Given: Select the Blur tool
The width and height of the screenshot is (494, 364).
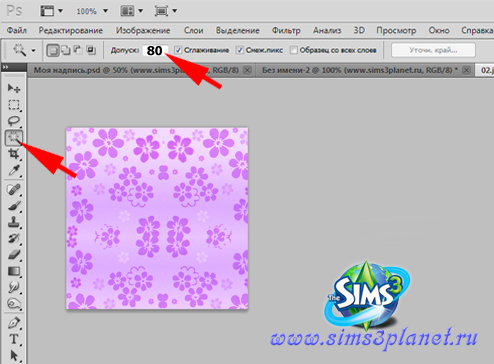Looking at the screenshot, I should (14, 287).
